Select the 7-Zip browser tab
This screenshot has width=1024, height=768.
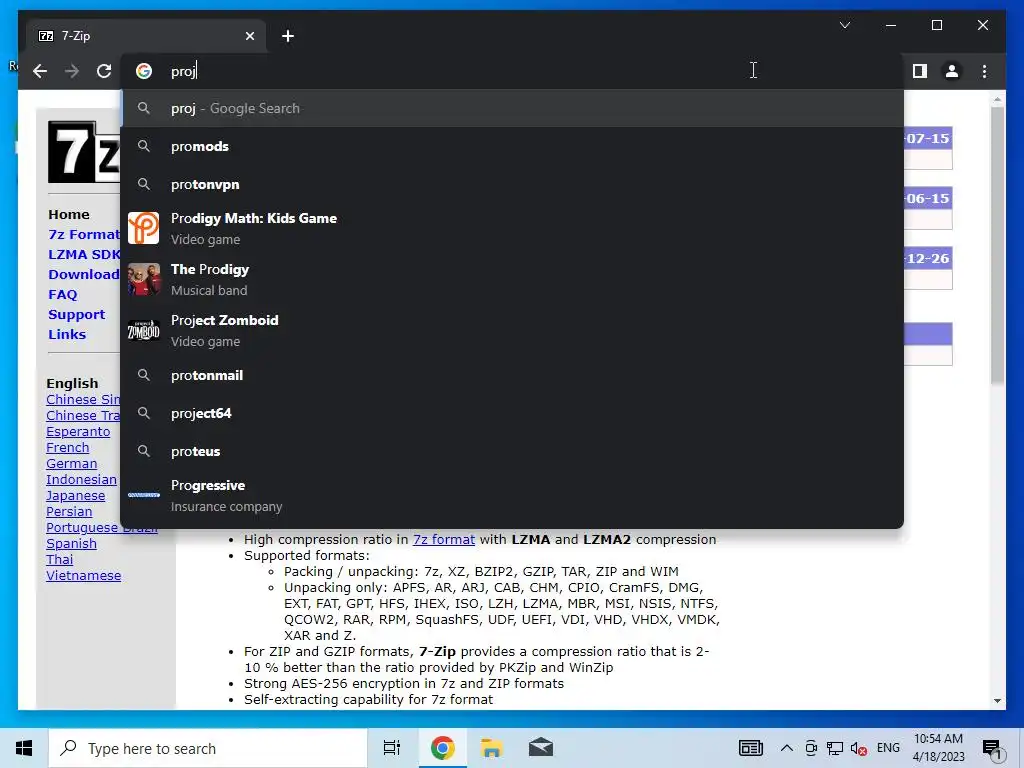(x=146, y=36)
